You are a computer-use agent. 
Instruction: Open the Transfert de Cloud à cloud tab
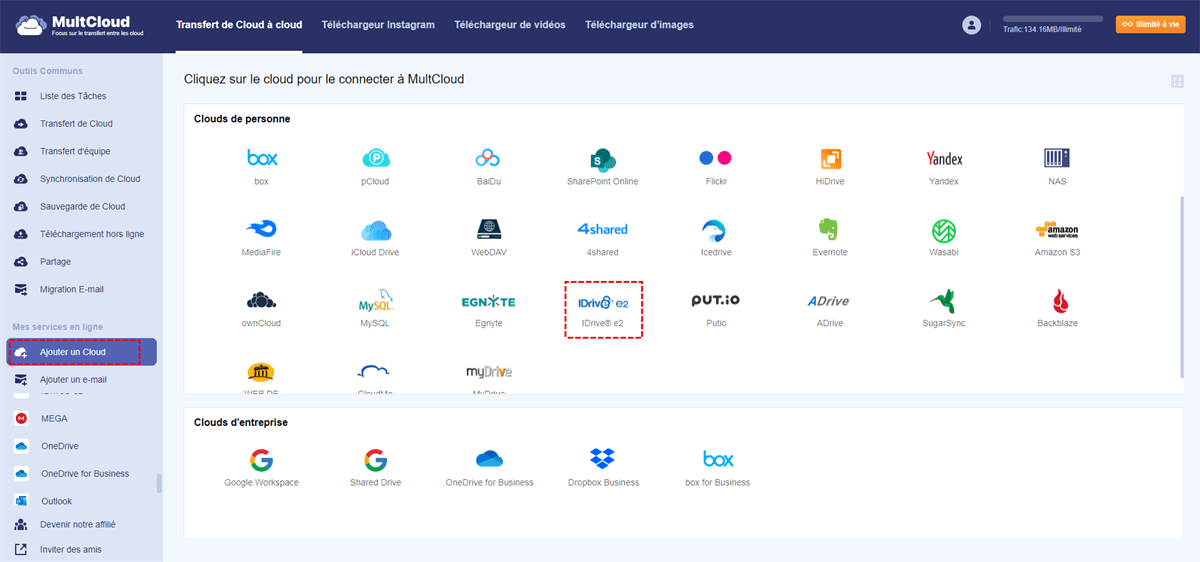[x=239, y=25]
